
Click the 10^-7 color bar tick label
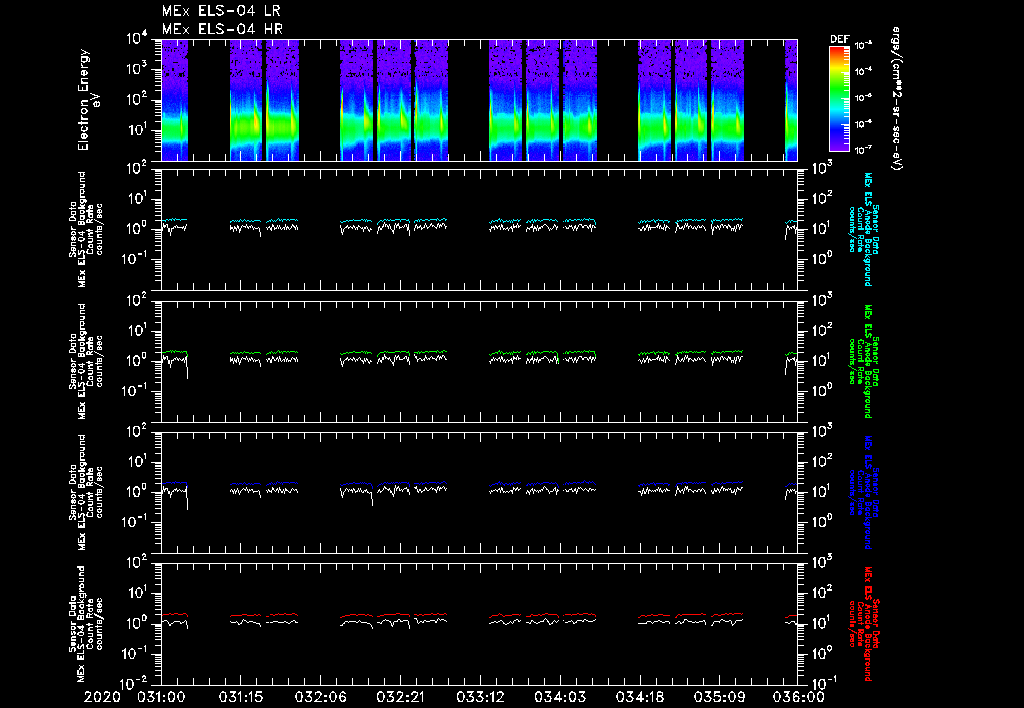click(864, 150)
